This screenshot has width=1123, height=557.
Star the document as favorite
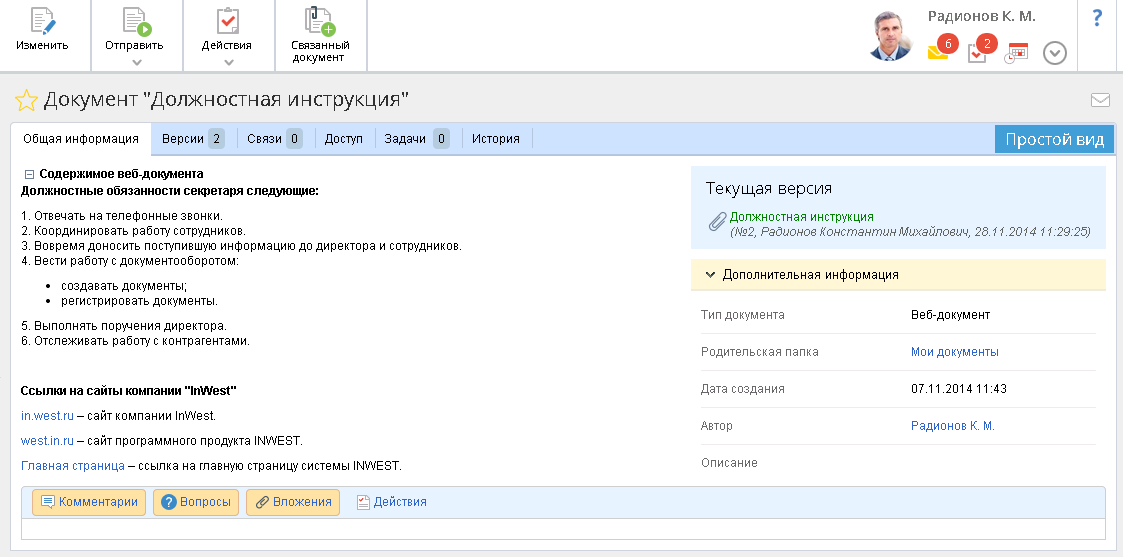26,100
